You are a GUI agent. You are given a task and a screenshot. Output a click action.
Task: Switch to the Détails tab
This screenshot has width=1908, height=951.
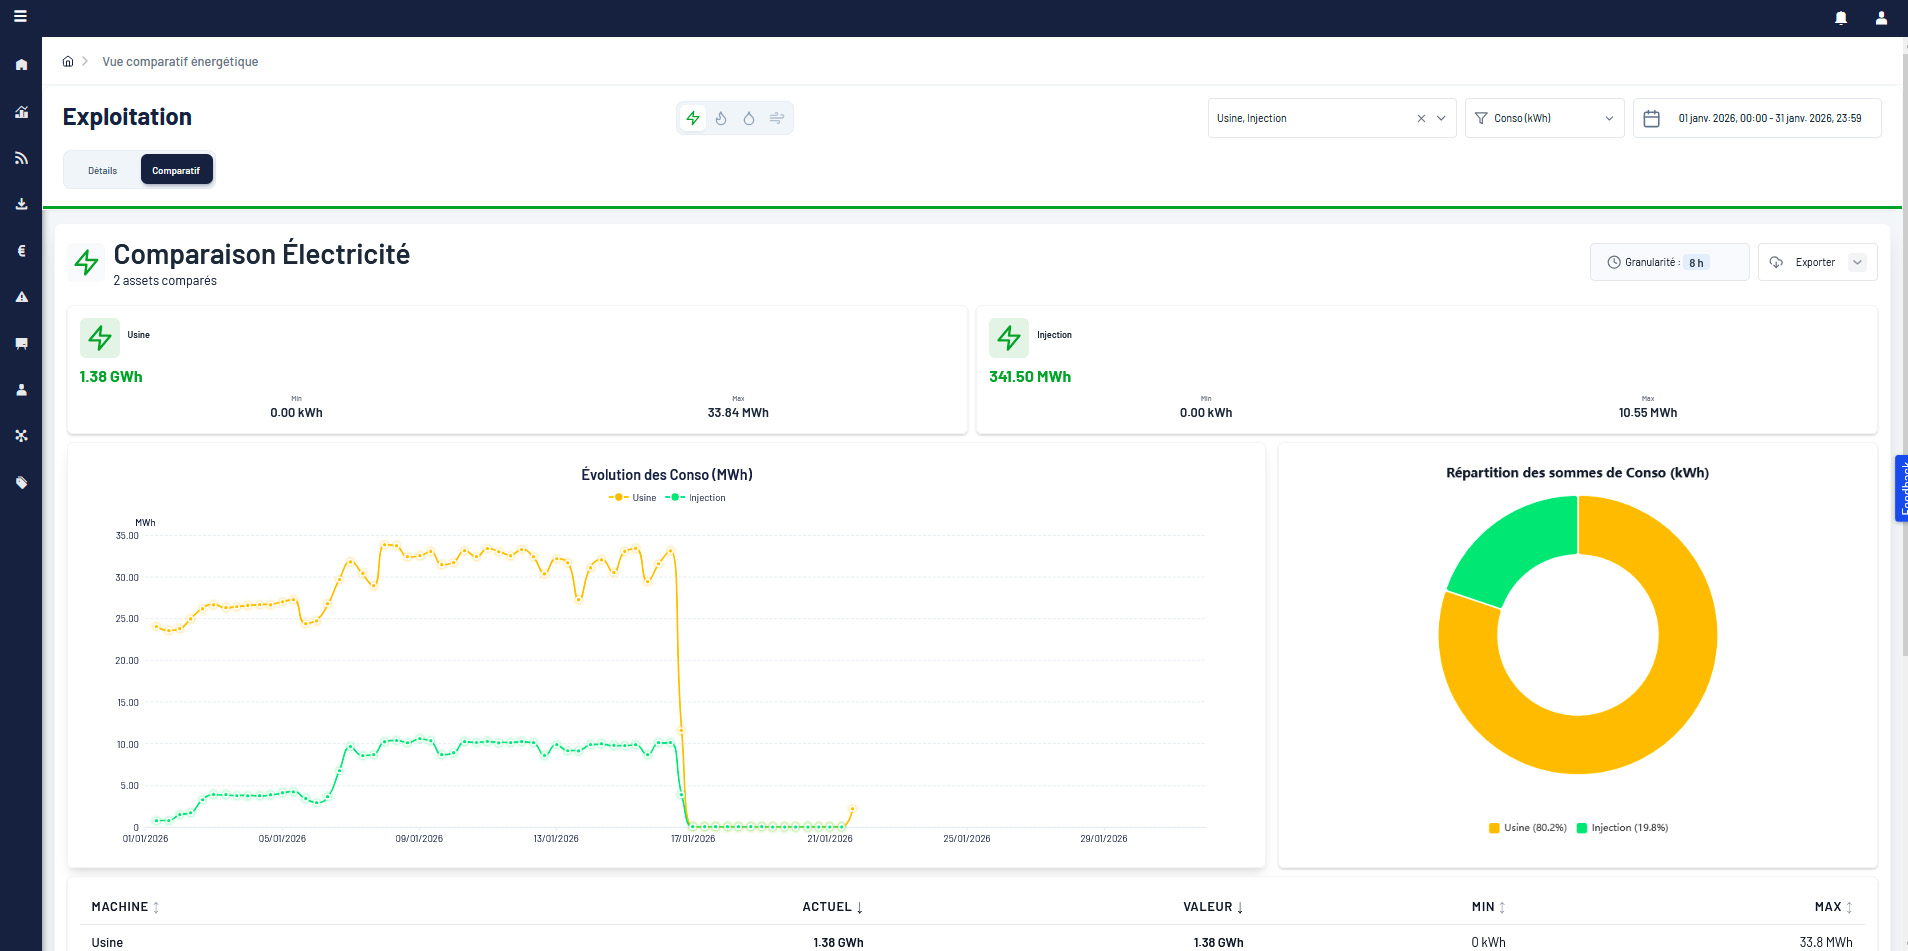[x=102, y=171]
